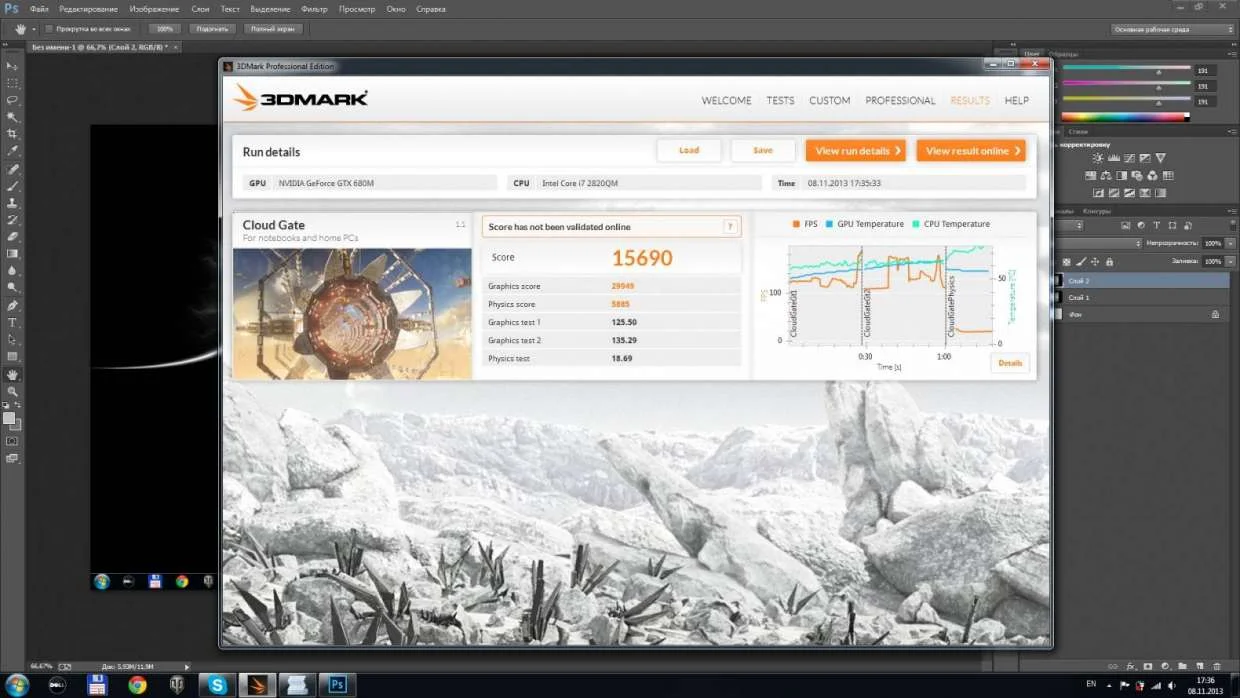This screenshot has height=698, width=1240.
Task: Open the Hand tool preset picker arrow
Action: tap(33, 29)
